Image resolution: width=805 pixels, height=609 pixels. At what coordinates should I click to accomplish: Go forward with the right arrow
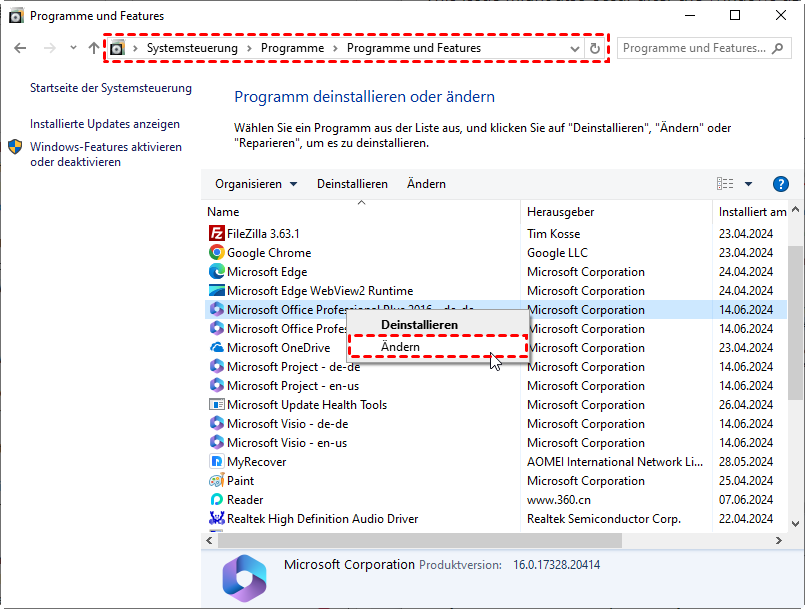point(49,48)
